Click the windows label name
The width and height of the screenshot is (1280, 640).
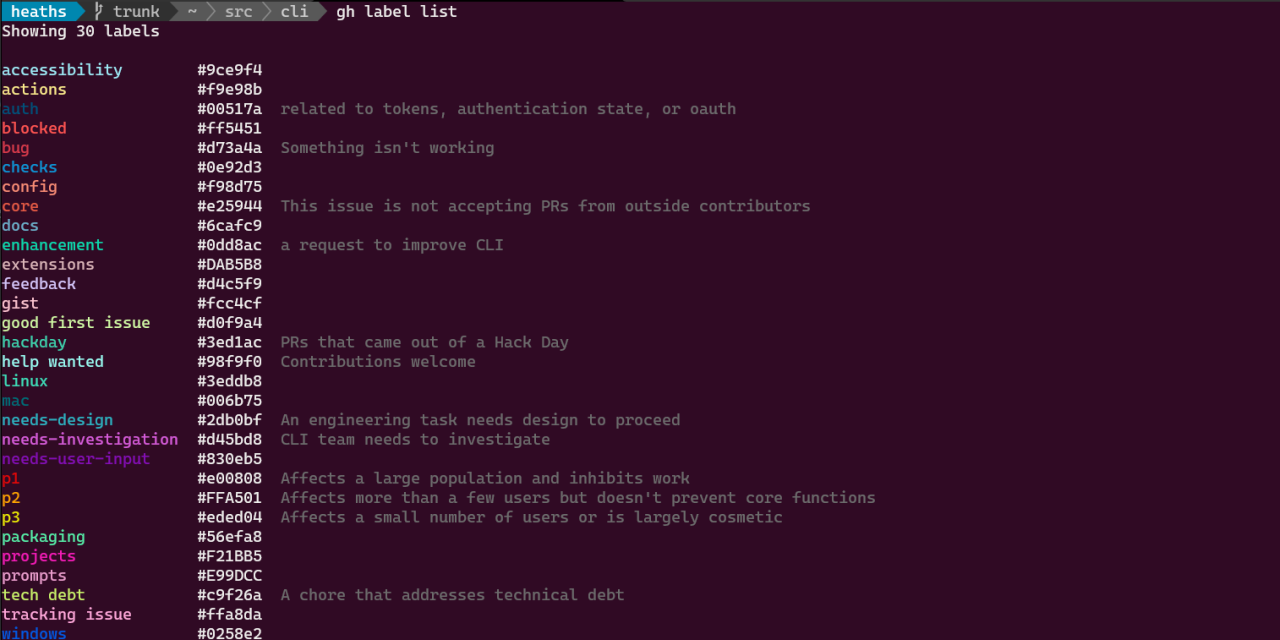point(34,633)
